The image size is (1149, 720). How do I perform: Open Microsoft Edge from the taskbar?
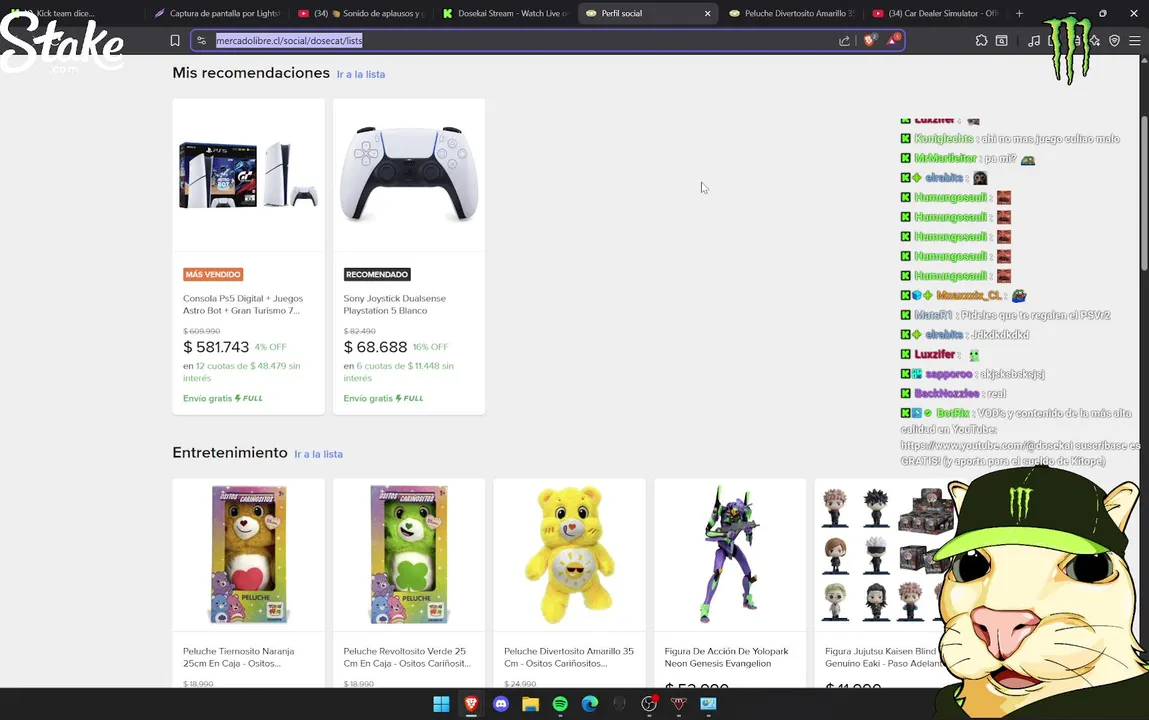(x=590, y=704)
